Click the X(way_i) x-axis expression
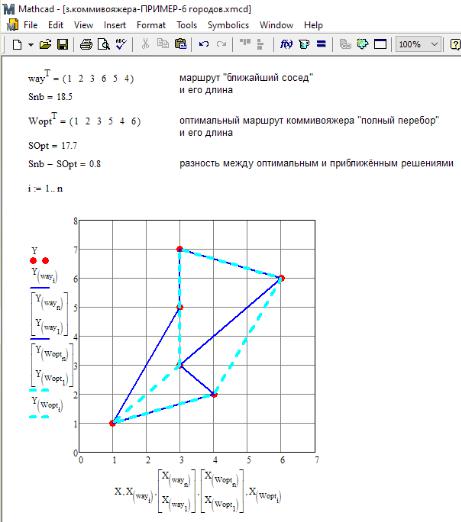The image size is (461, 522). point(139,494)
